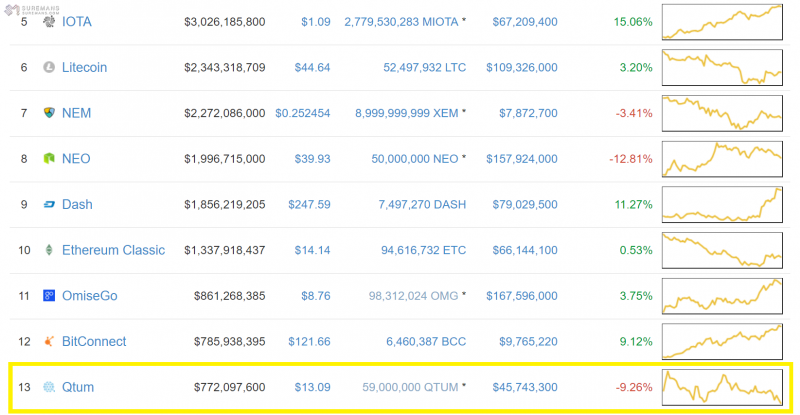The width and height of the screenshot is (800, 415).
Task: Click the Litecoin logo icon
Action: (x=49, y=67)
